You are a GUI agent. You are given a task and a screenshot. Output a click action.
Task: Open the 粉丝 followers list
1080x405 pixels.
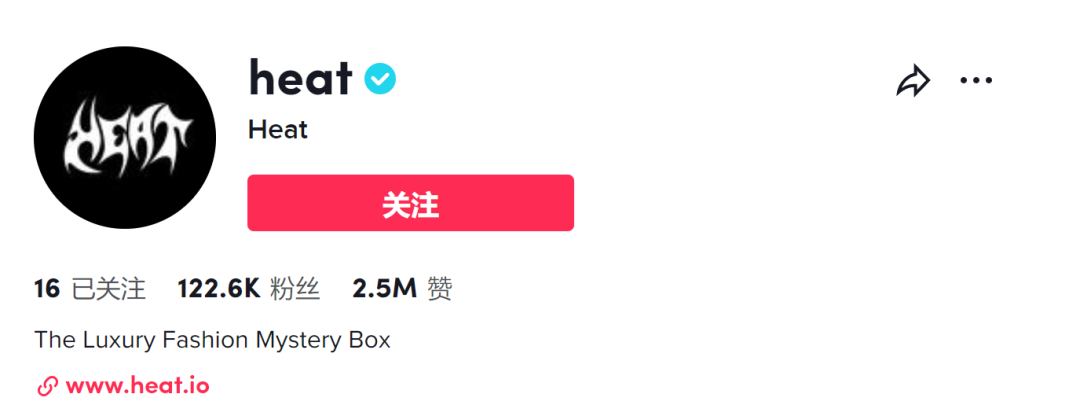296,290
